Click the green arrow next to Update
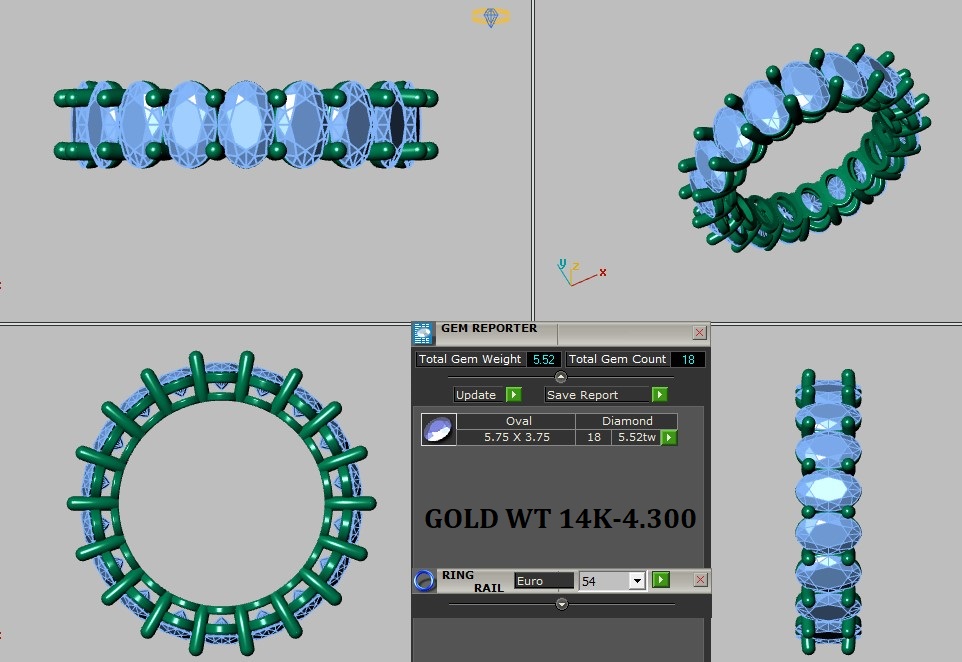Viewport: 962px width, 662px height. pyautogui.click(x=514, y=395)
